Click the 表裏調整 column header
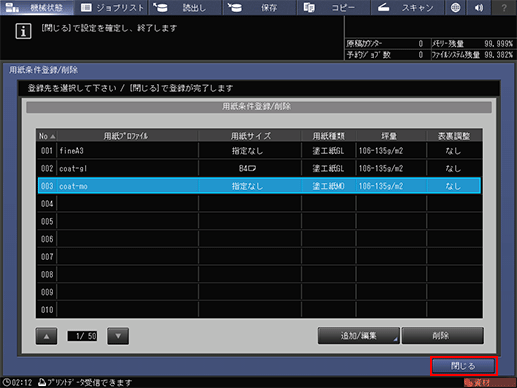Image resolution: width=517 pixels, height=388 pixels. pos(454,136)
